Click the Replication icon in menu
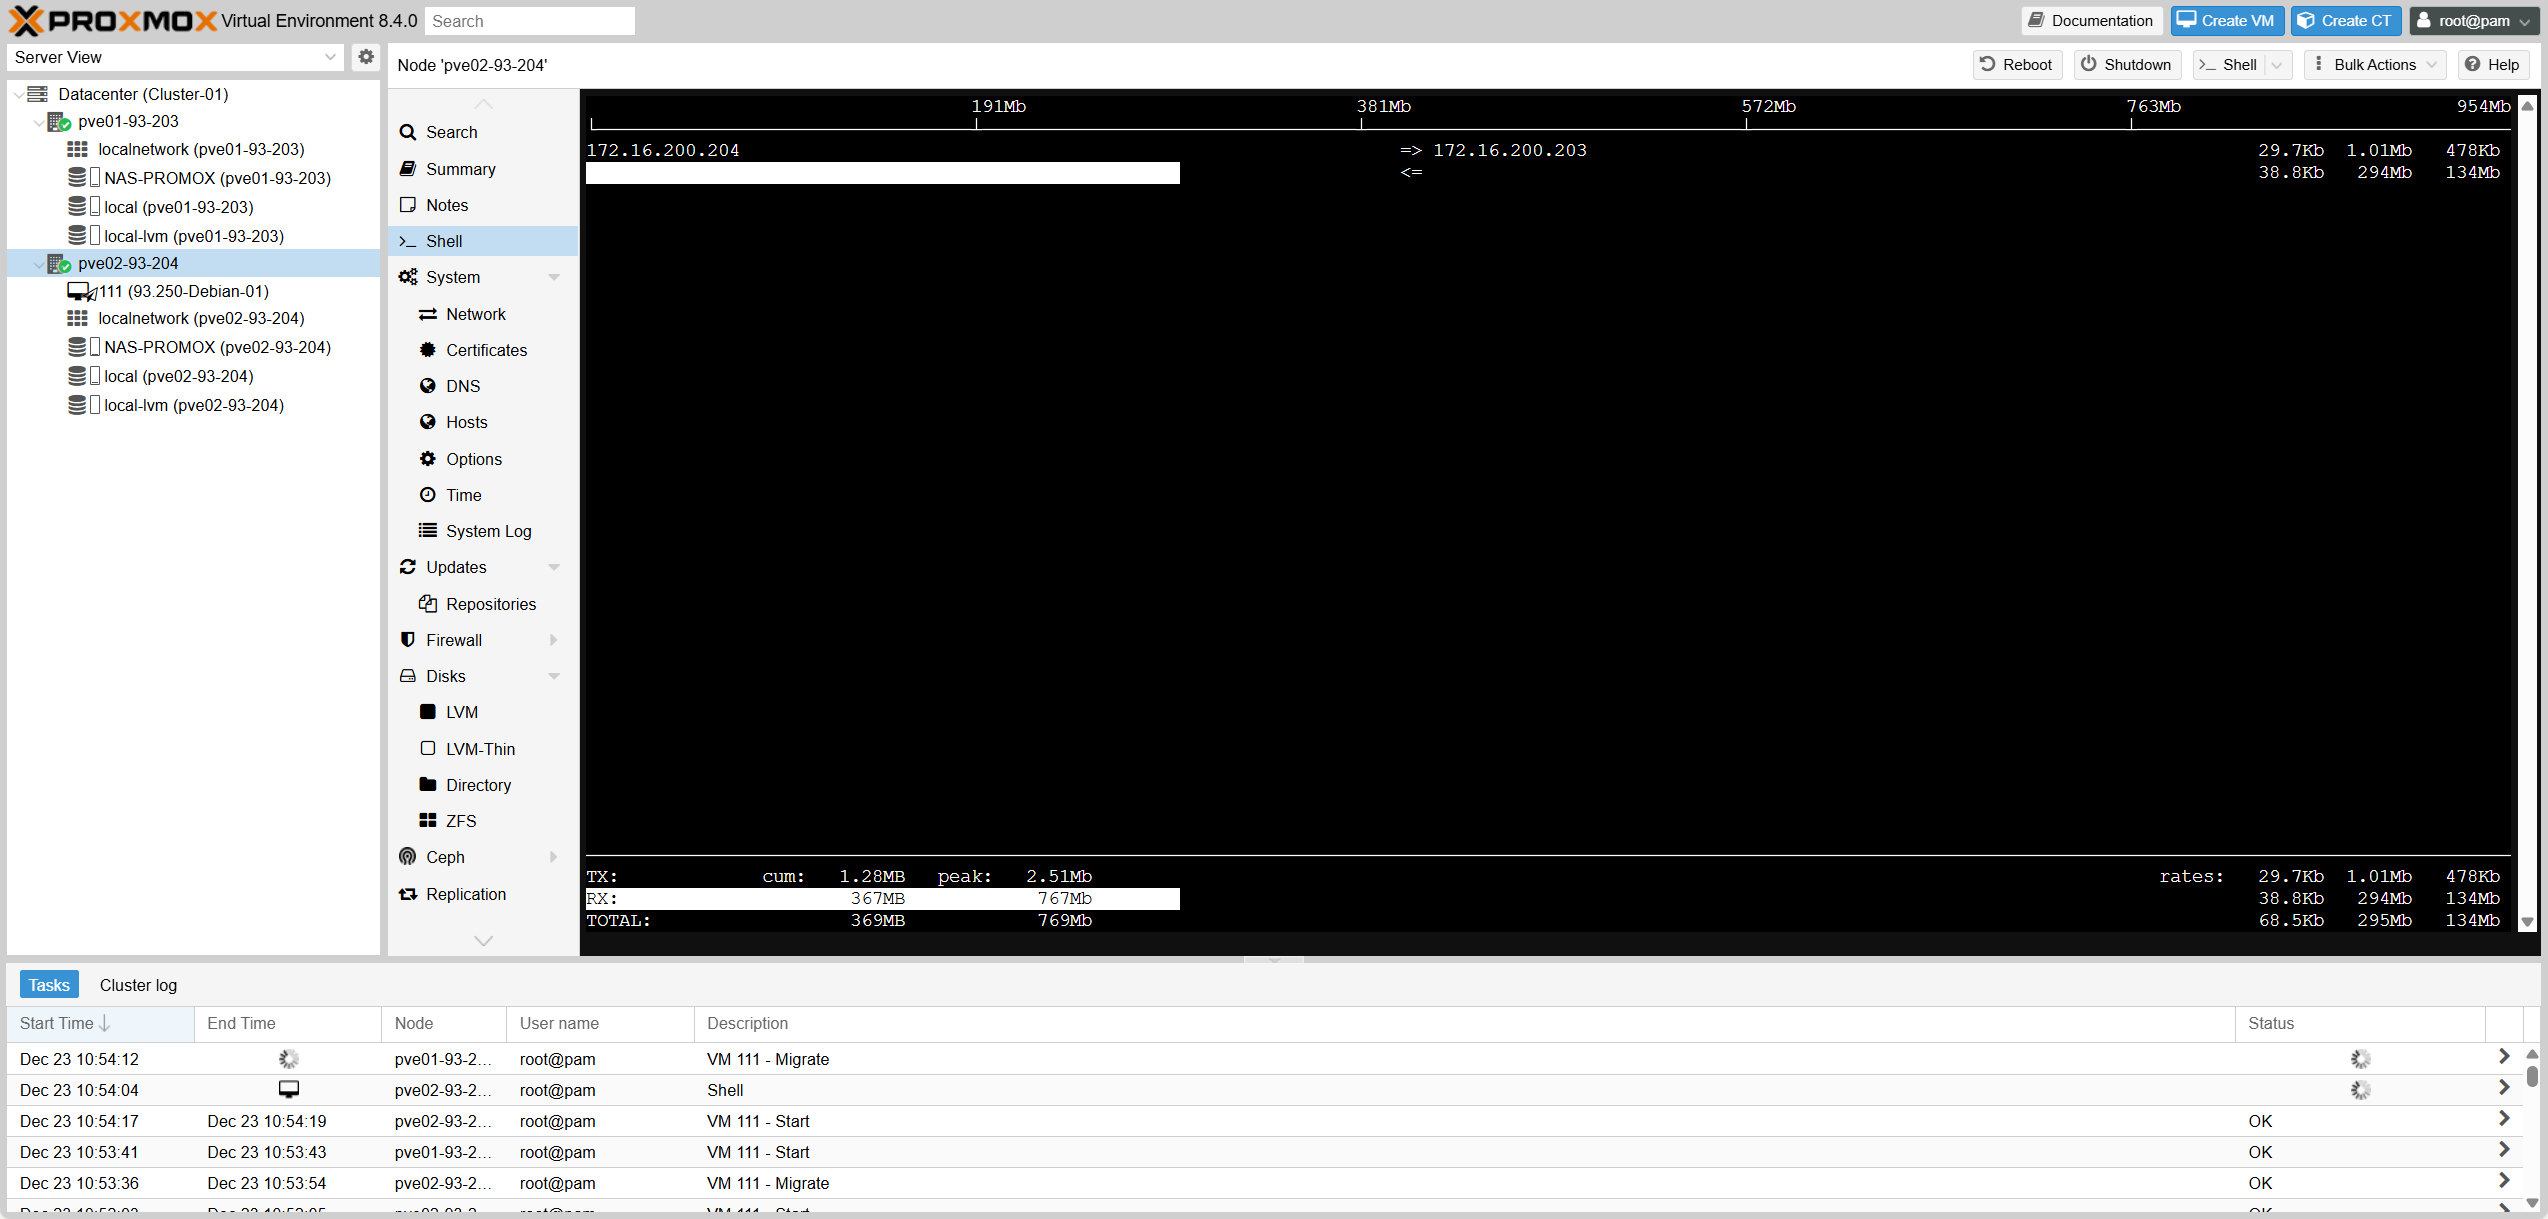This screenshot has height=1219, width=2548. [x=408, y=894]
